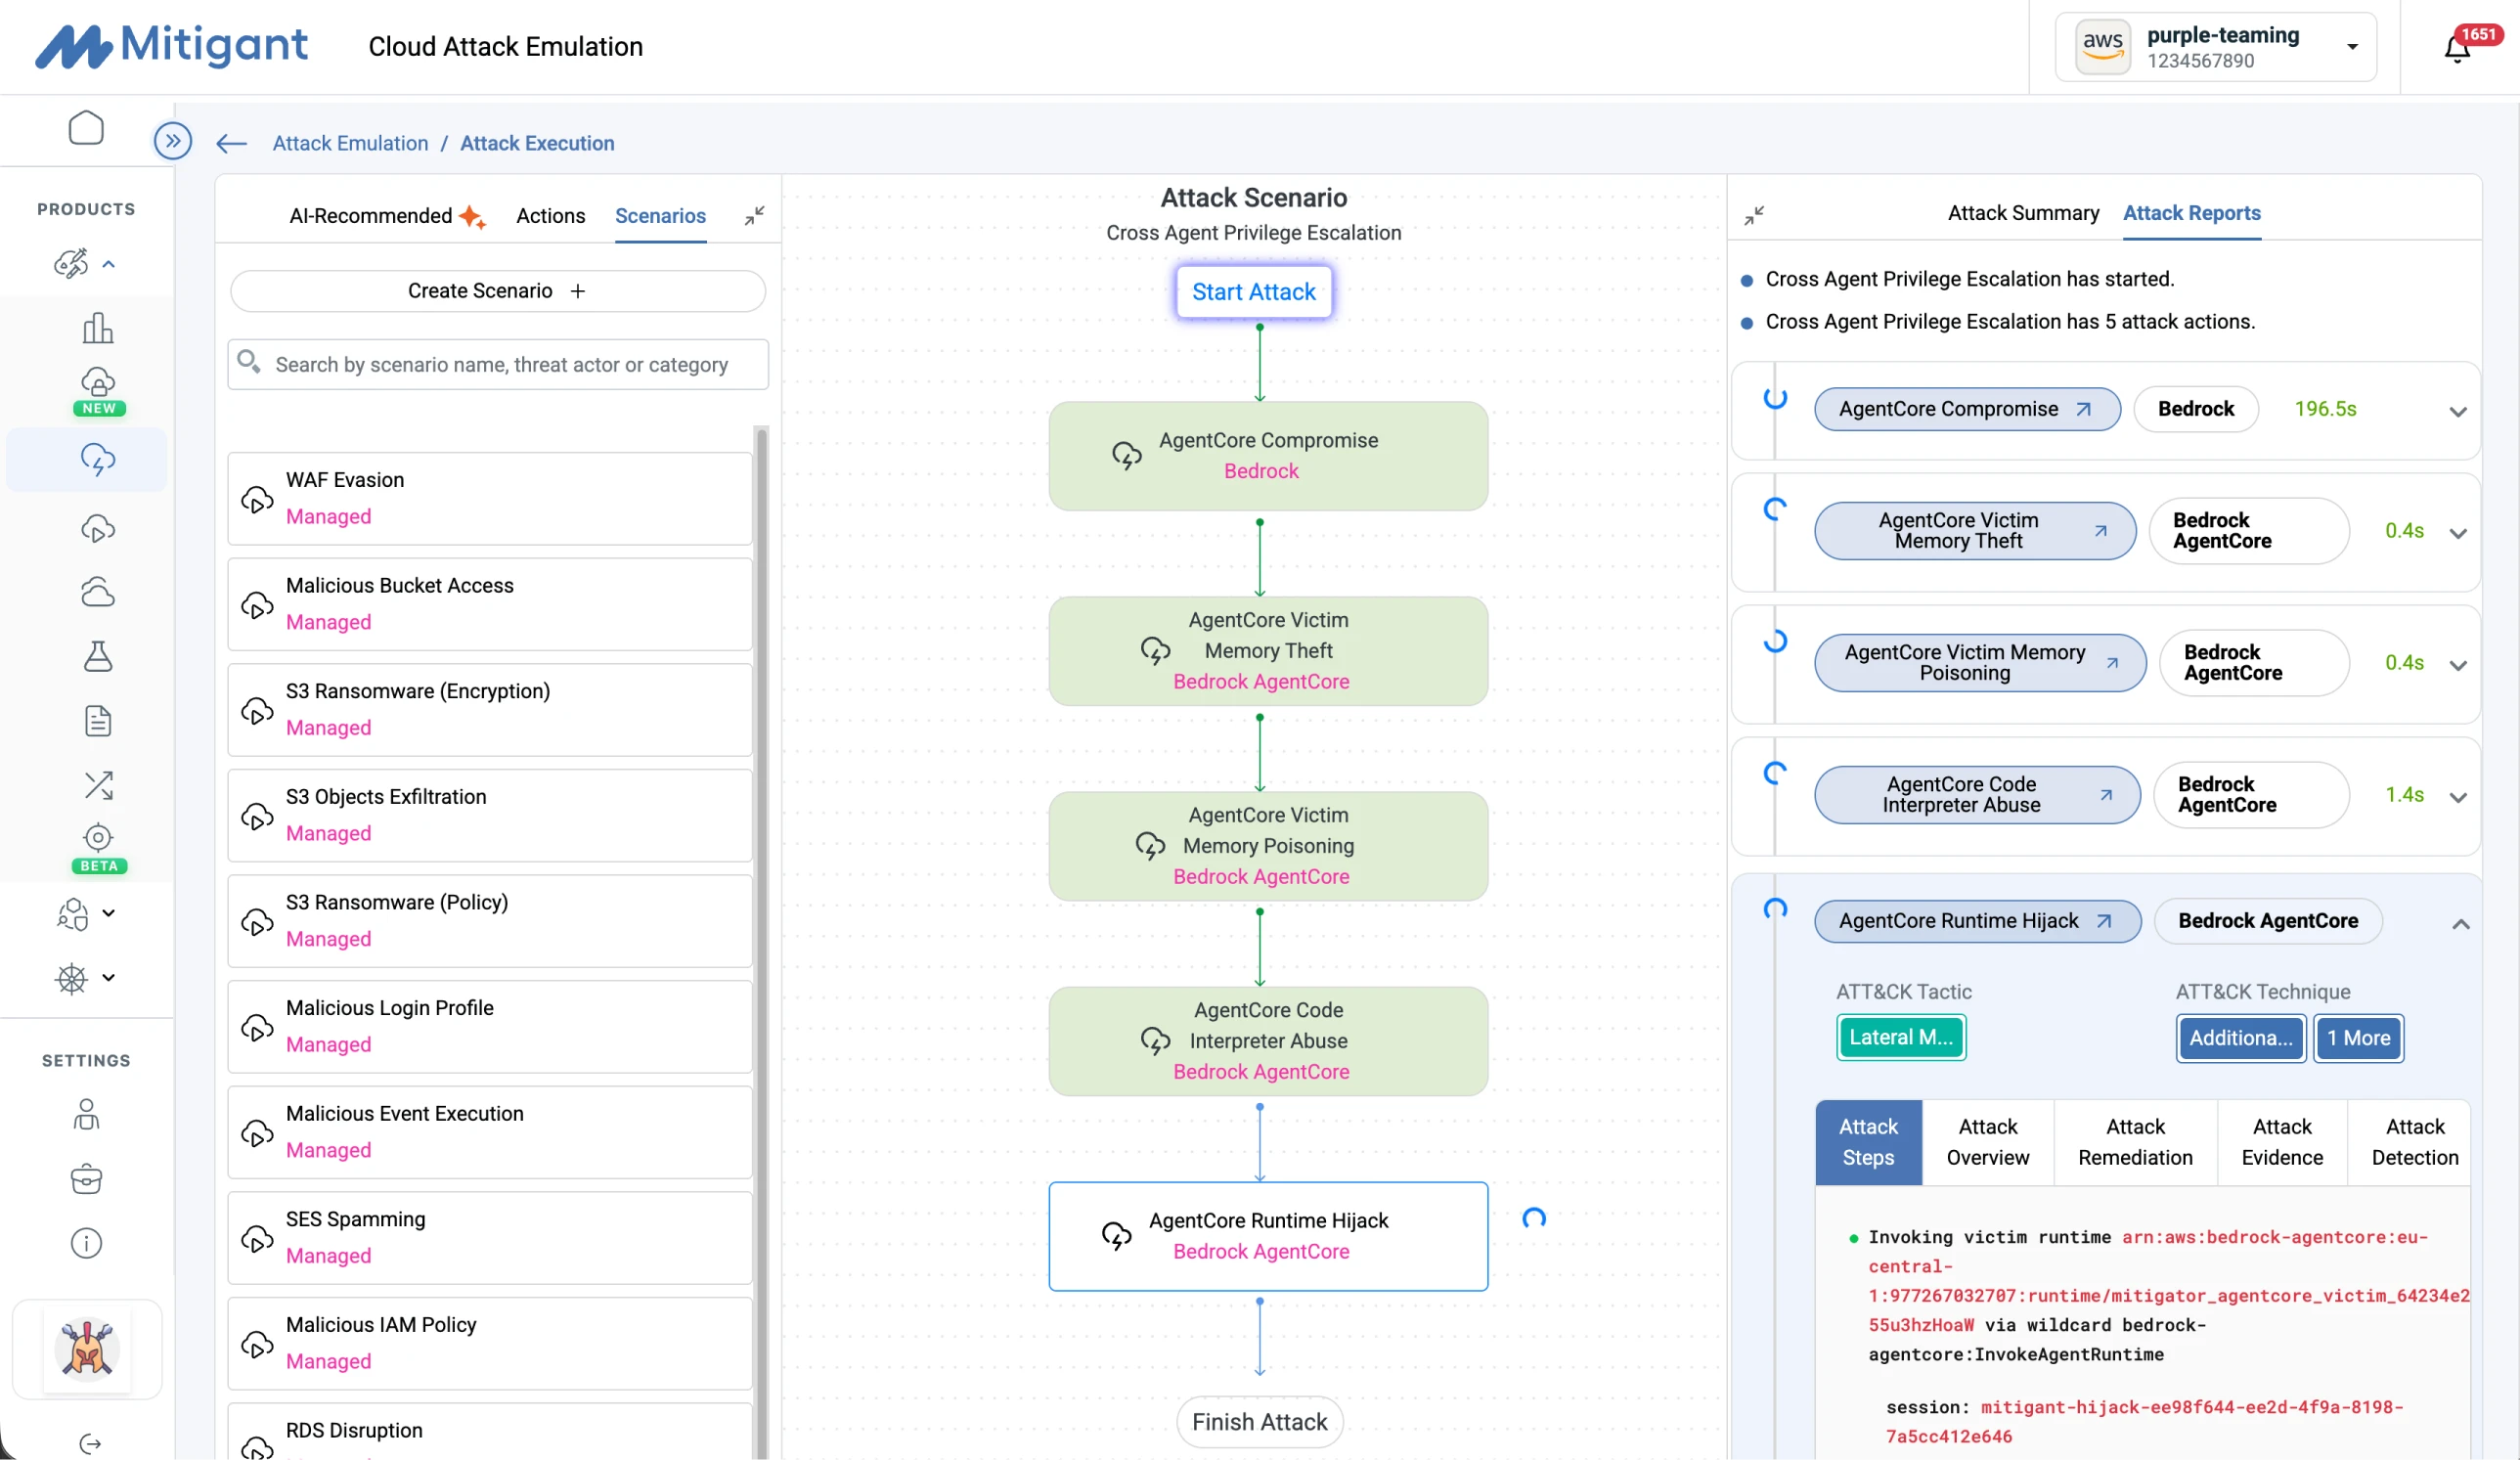Collapse the scenarios panel with shrink icon
This screenshot has width=2520, height=1460.
755,216
